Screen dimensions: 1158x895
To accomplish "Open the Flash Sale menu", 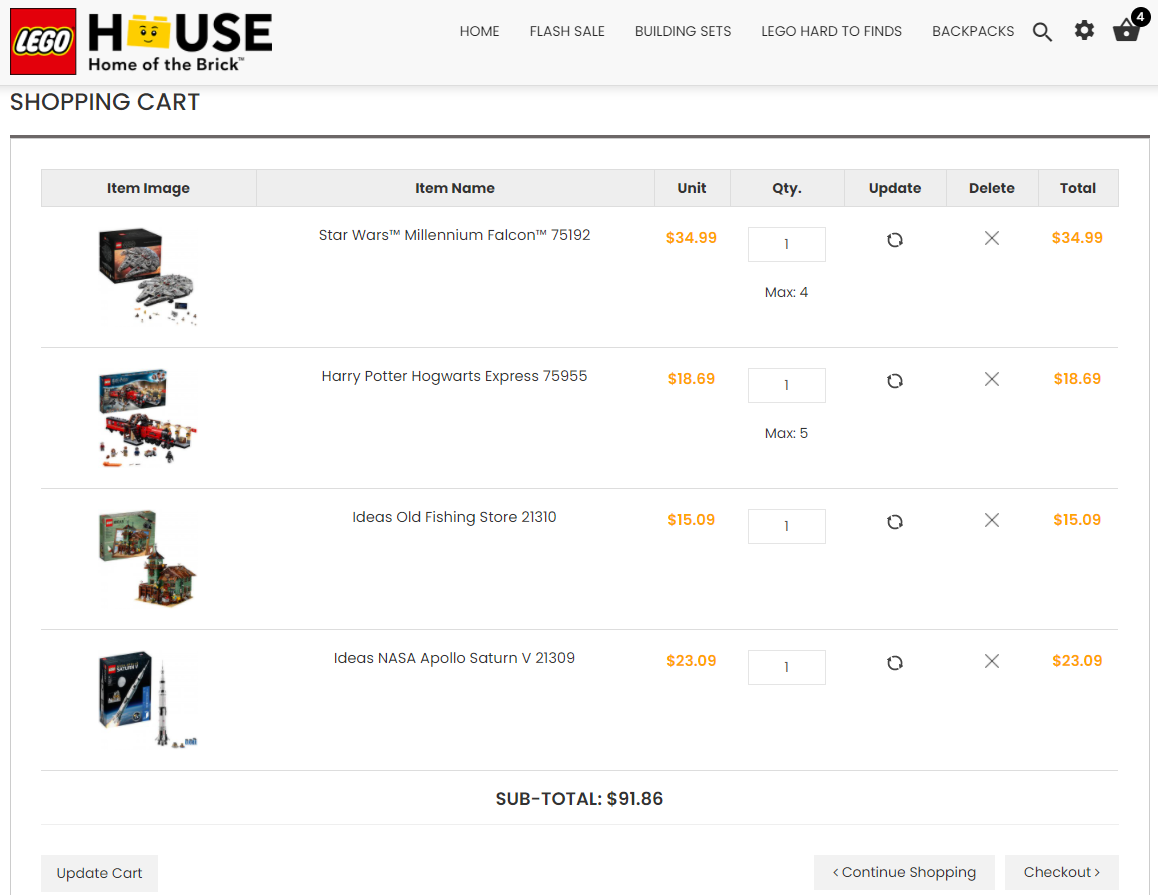I will point(567,32).
